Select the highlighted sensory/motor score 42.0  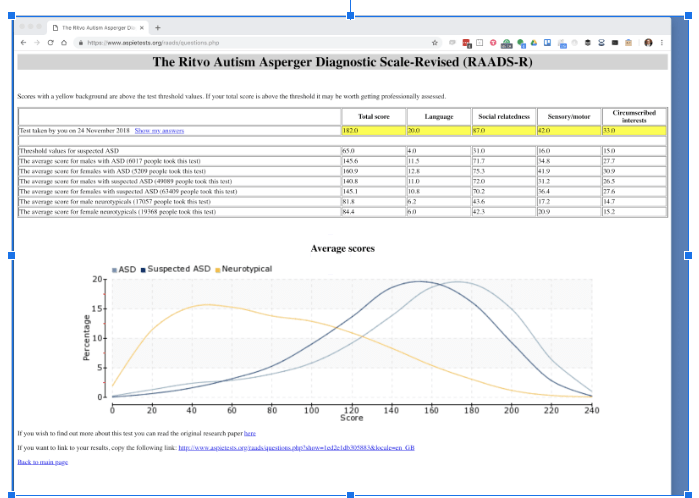(x=569, y=131)
